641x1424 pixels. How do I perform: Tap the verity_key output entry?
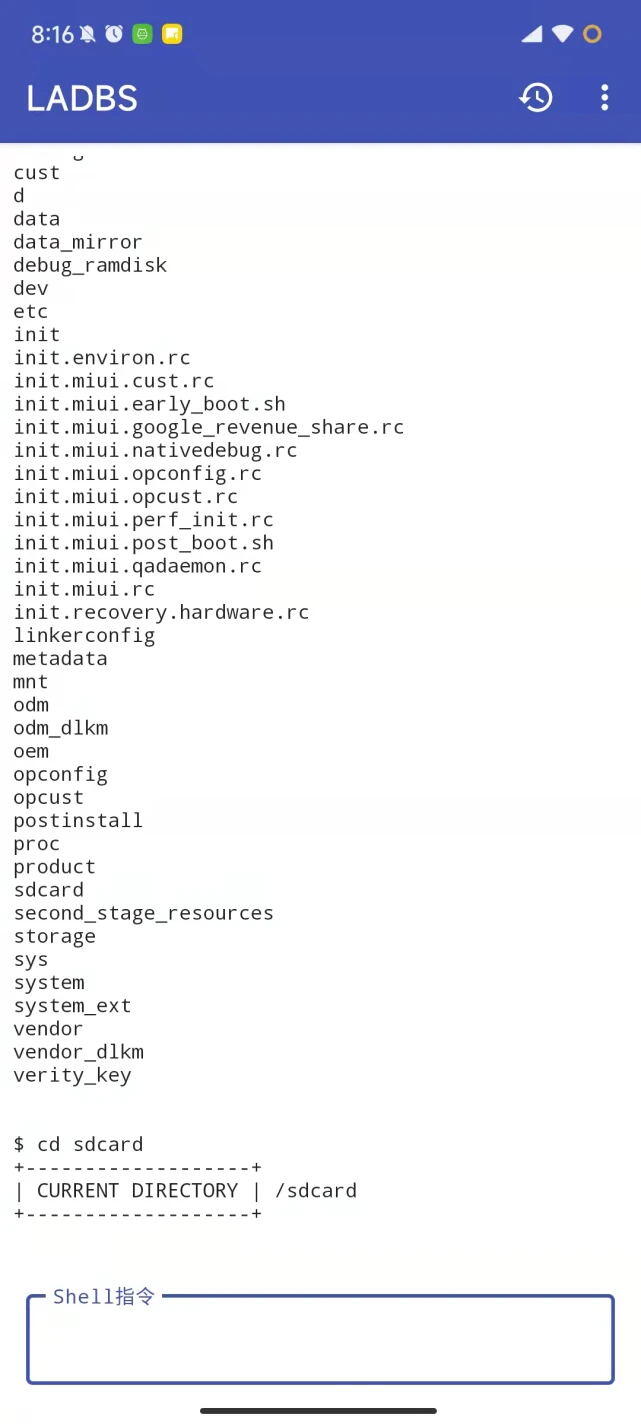click(72, 1075)
